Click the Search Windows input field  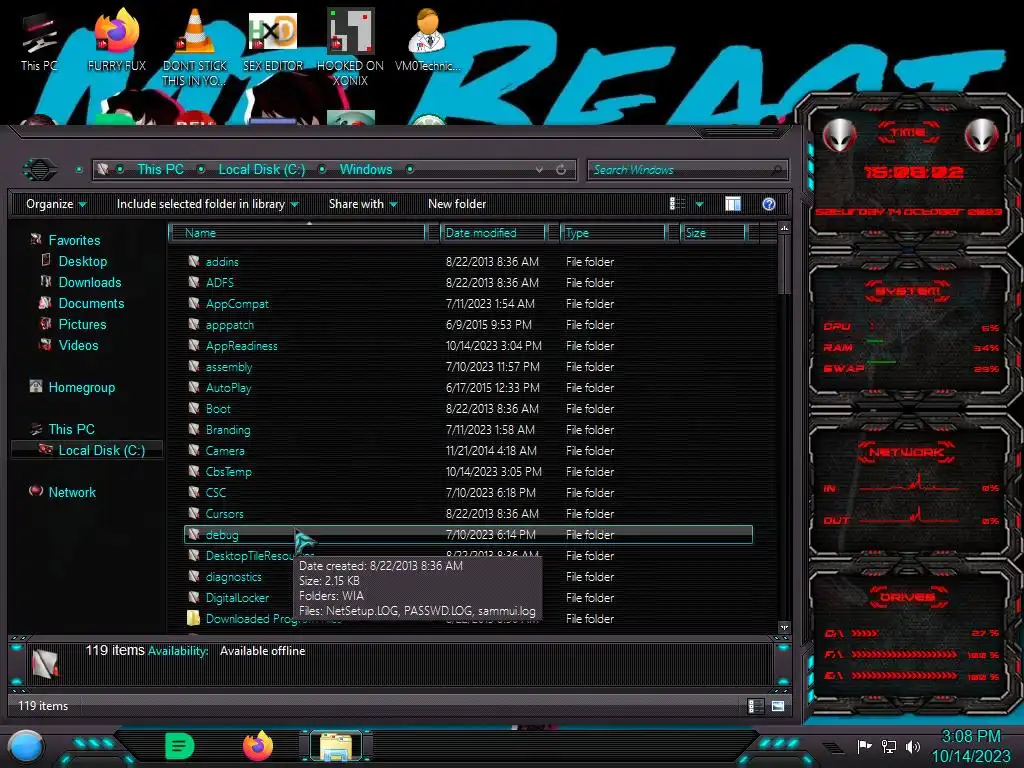point(687,170)
